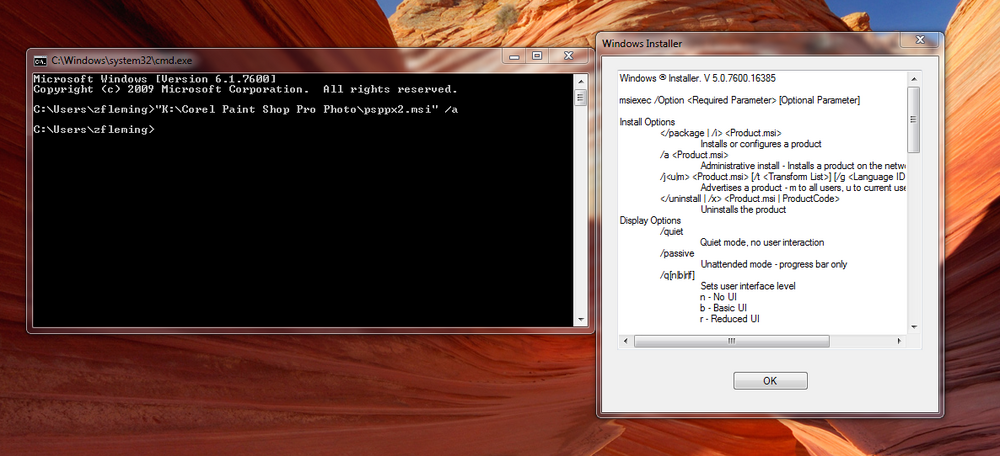Click the last 'C:\Users\zfleming>' prompt line
1000x456 pixels.
94,129
